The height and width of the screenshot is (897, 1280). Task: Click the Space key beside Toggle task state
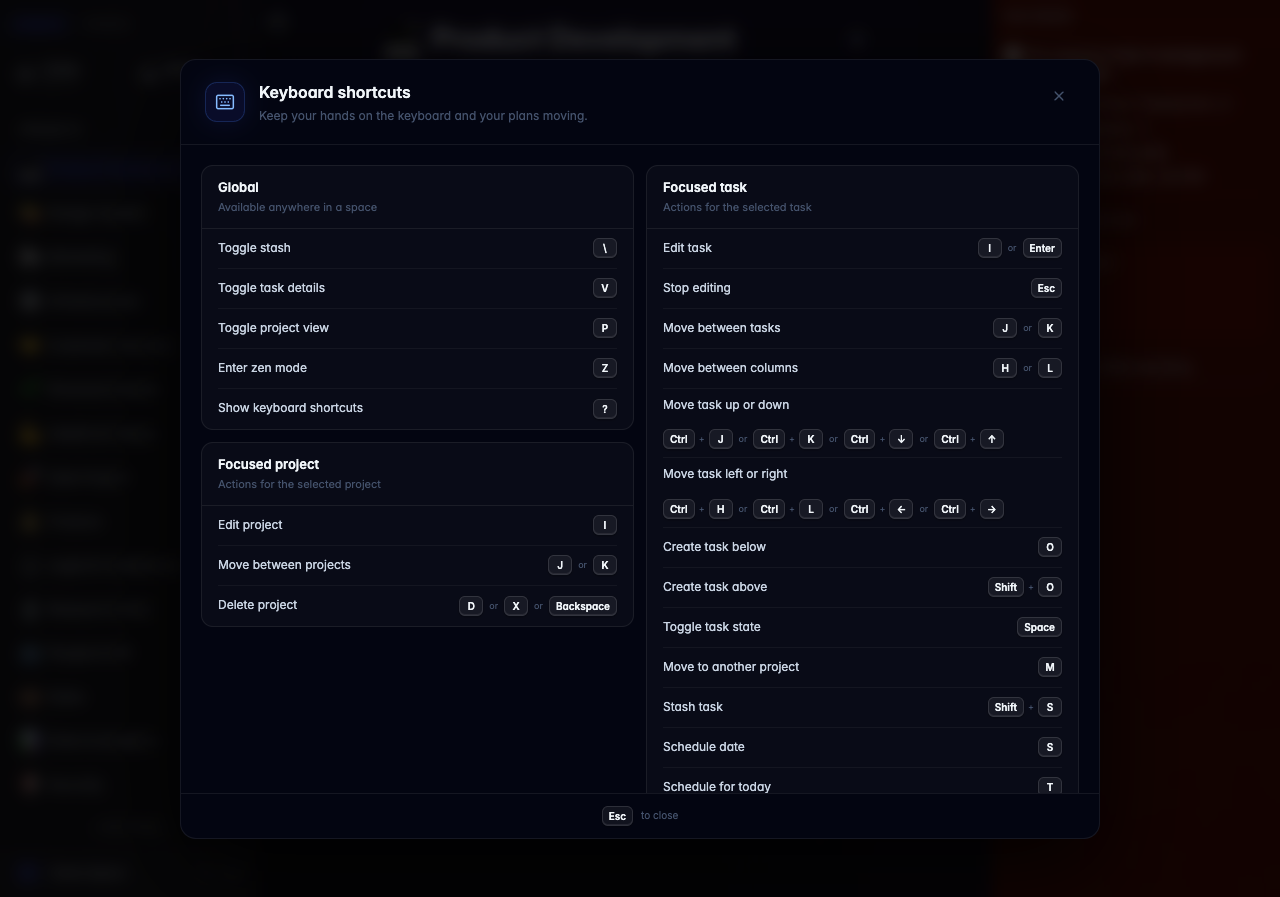pos(1039,627)
